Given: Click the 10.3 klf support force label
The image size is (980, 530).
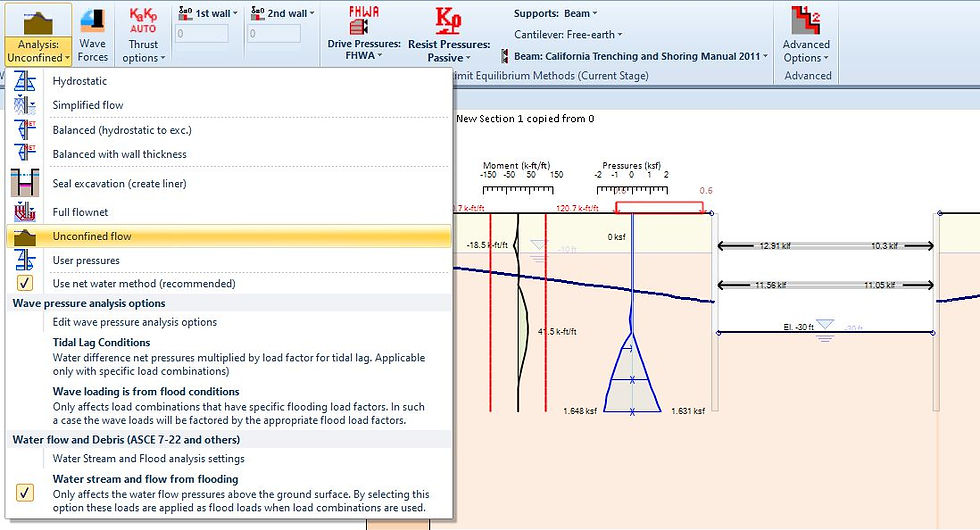Looking at the screenshot, I should tap(884, 246).
